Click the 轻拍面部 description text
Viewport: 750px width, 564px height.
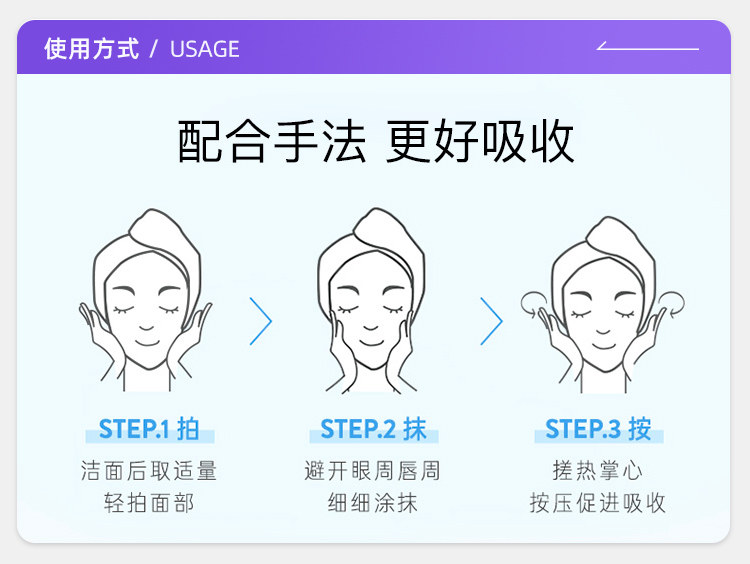149,503
